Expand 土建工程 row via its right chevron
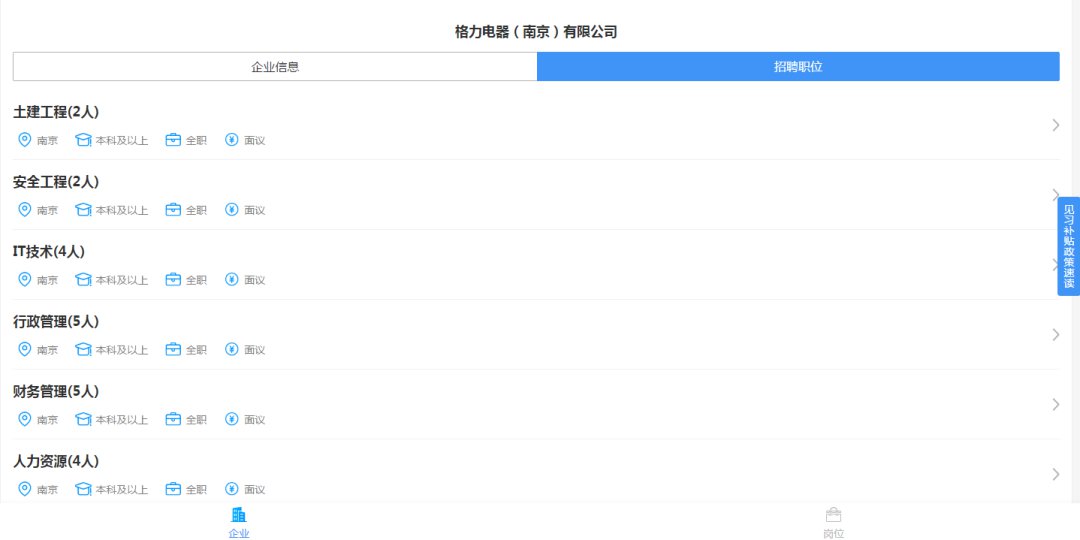This screenshot has height=540, width=1080. 1056,125
